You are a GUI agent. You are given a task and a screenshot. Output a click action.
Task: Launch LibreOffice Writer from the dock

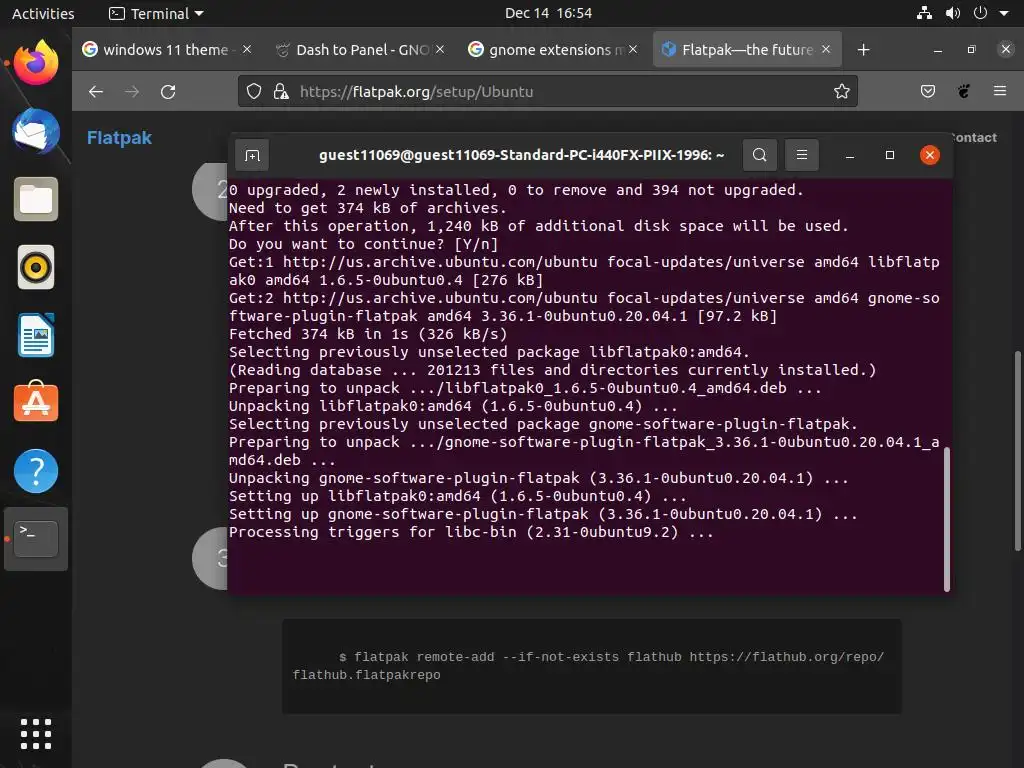pos(36,335)
